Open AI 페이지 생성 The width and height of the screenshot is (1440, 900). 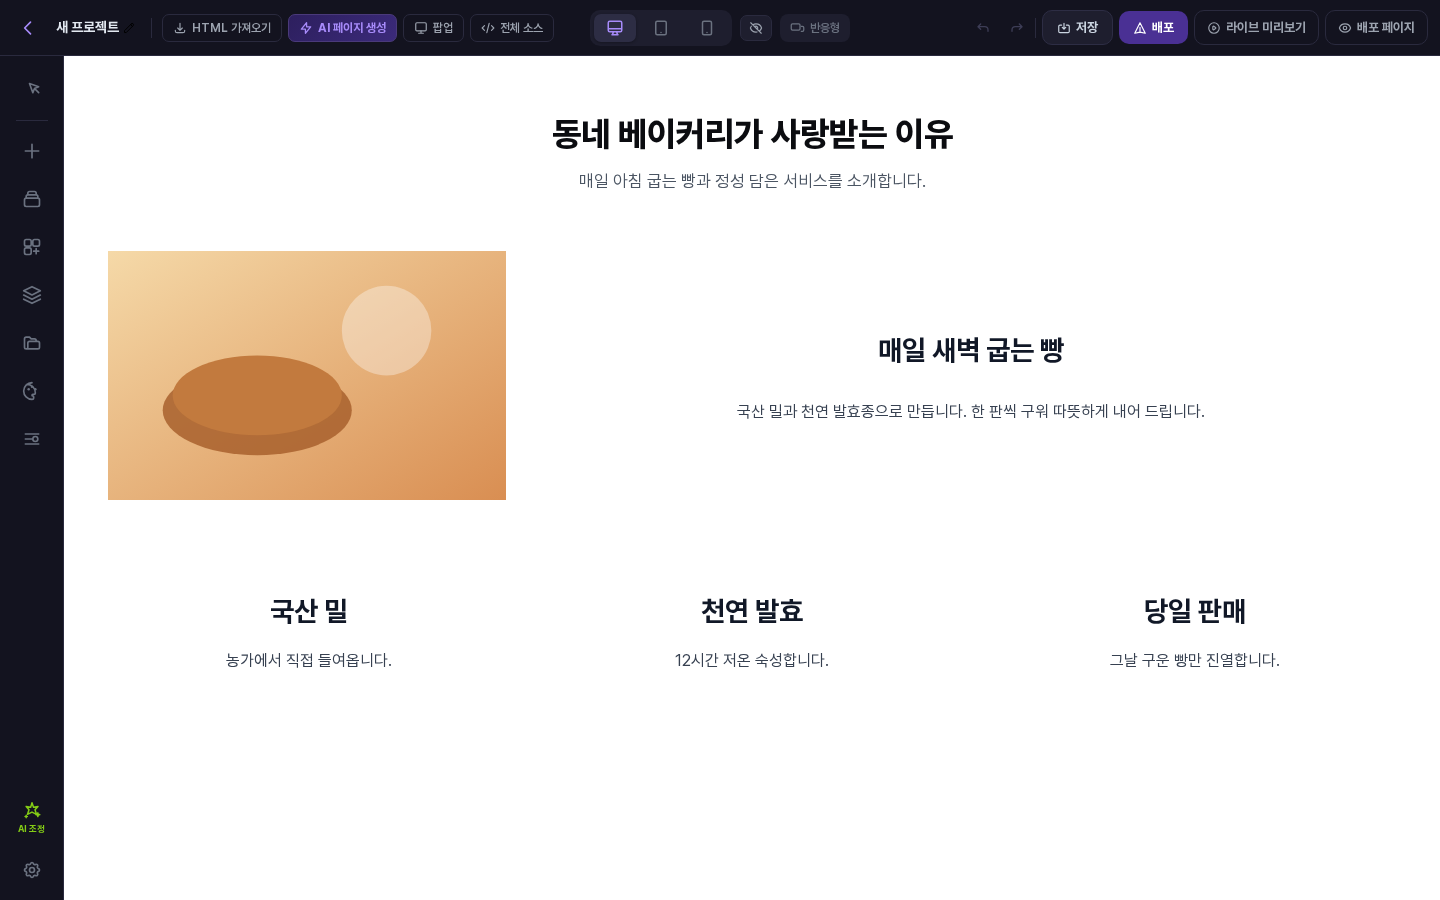pyautogui.click(x=342, y=28)
